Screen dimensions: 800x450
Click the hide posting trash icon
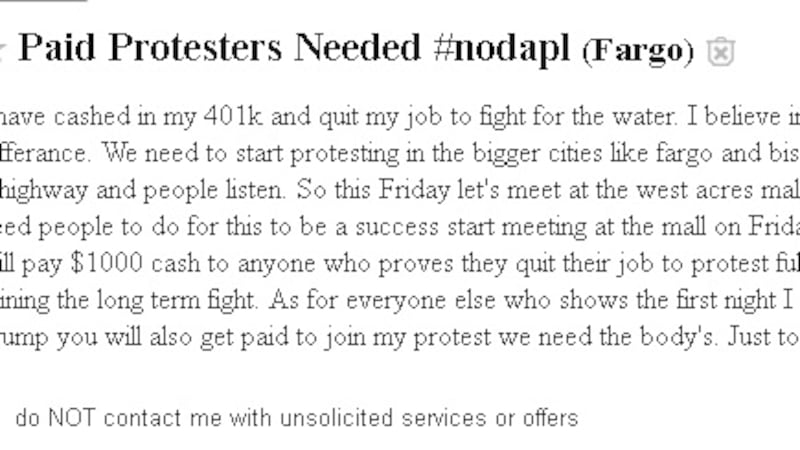click(x=720, y=52)
